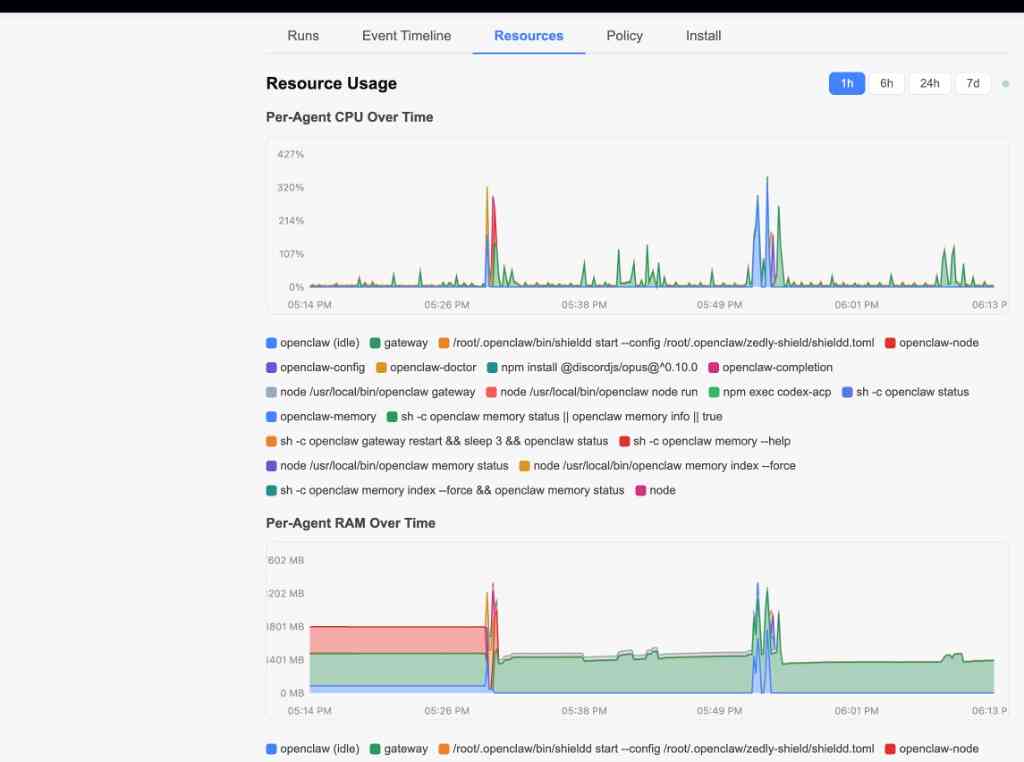Show the 7d time range

972,84
